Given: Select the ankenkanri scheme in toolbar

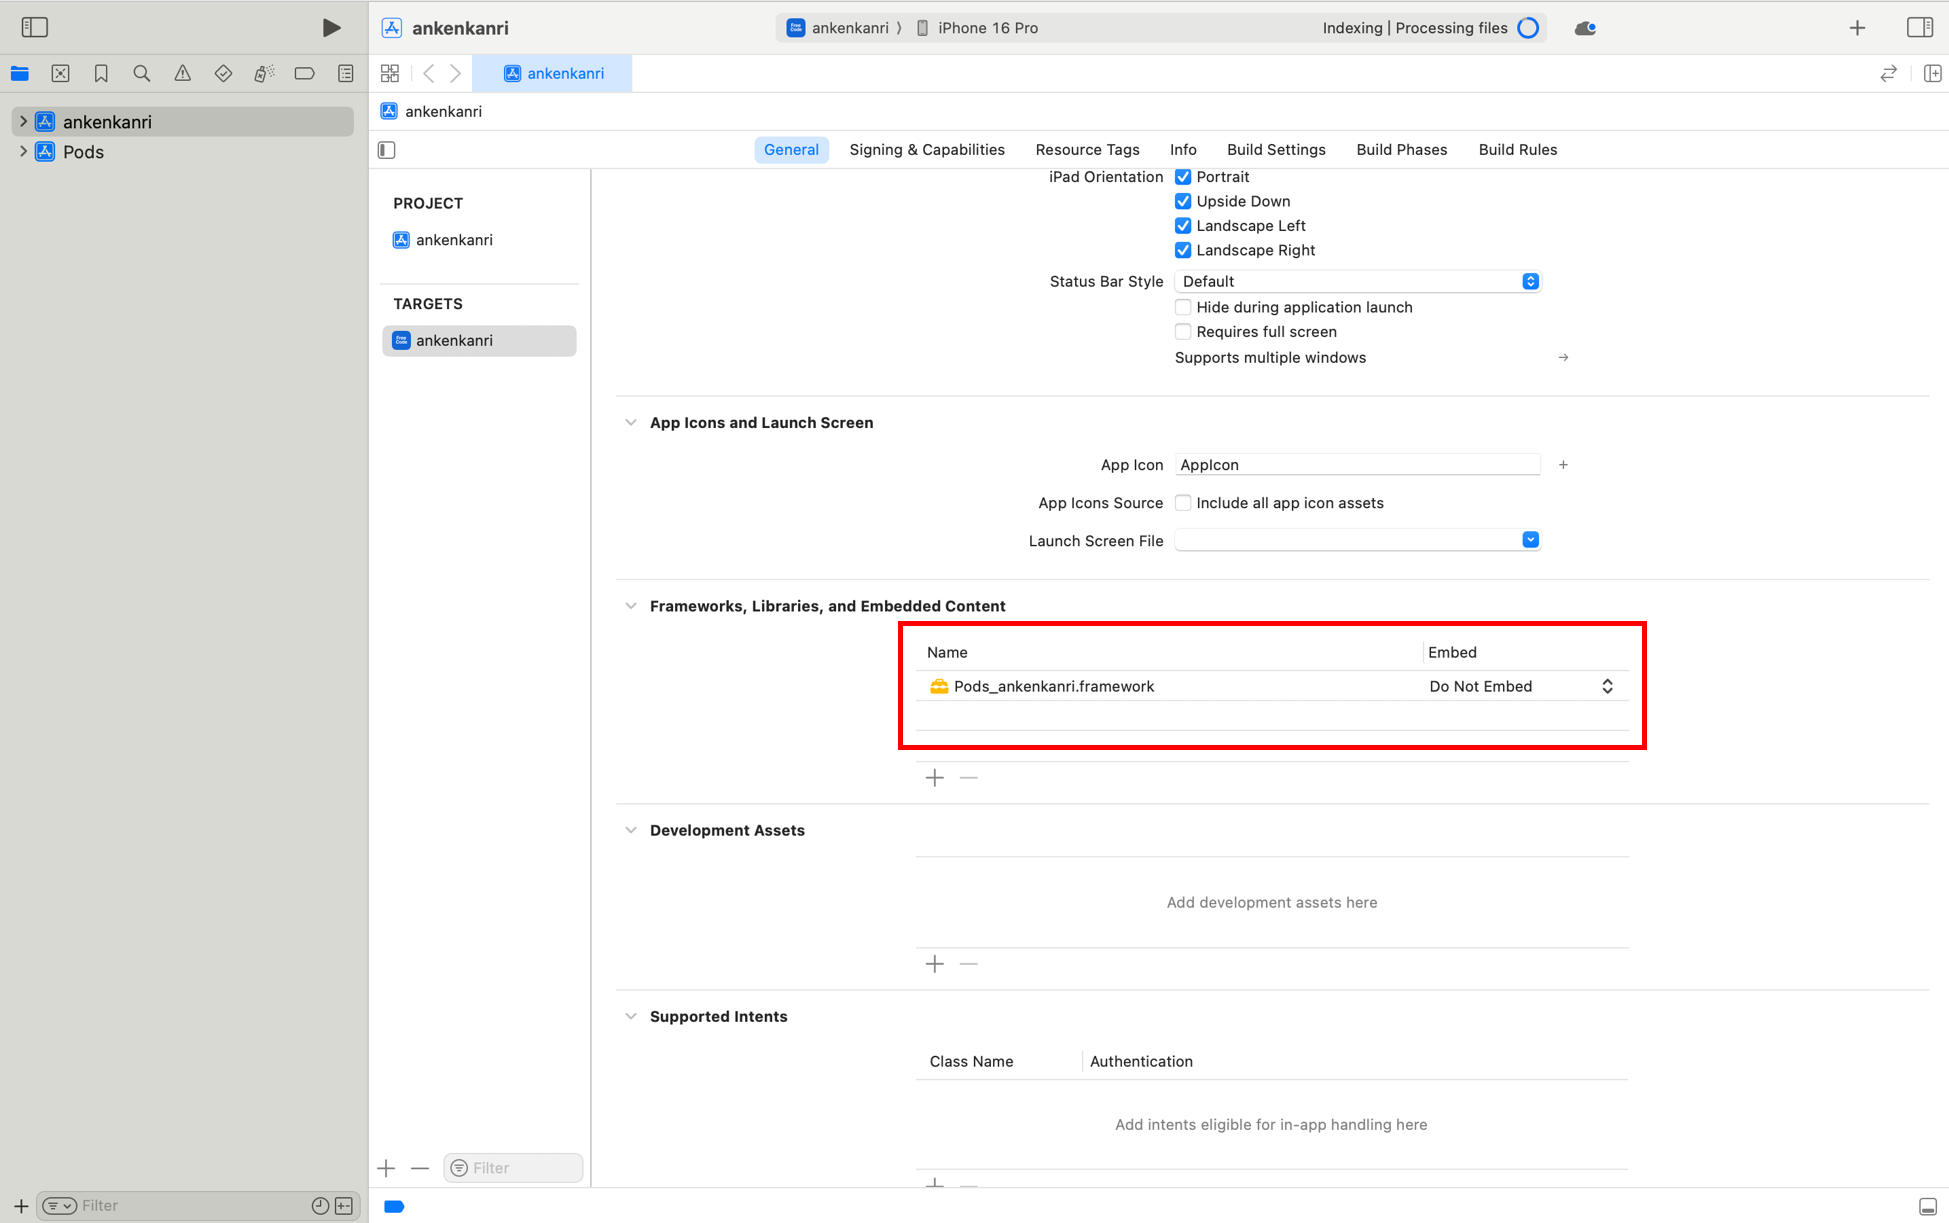Looking at the screenshot, I should pos(837,28).
